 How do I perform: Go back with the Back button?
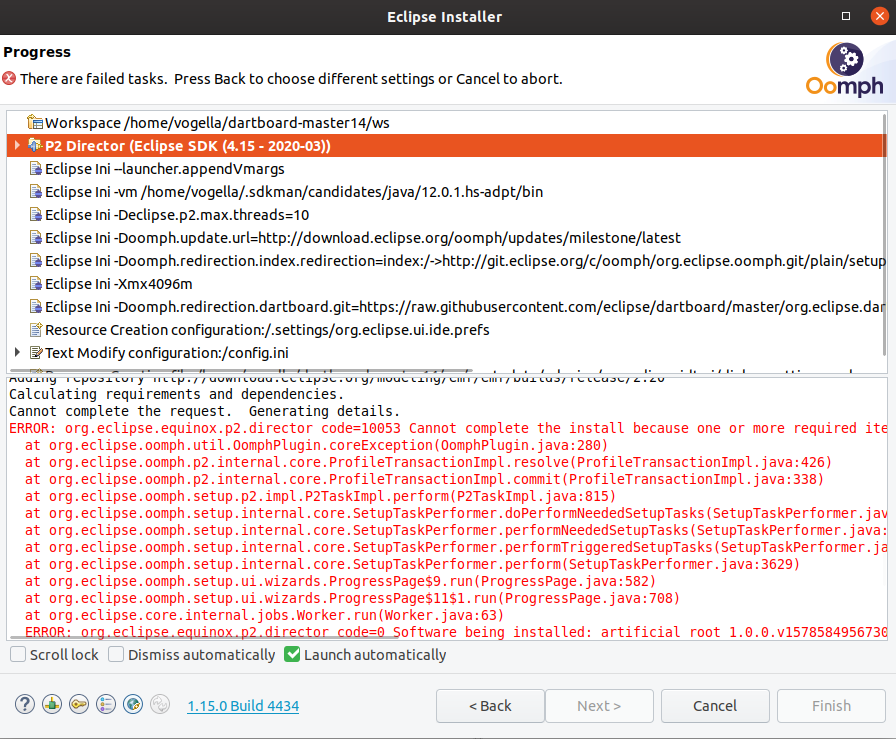[x=490, y=706]
